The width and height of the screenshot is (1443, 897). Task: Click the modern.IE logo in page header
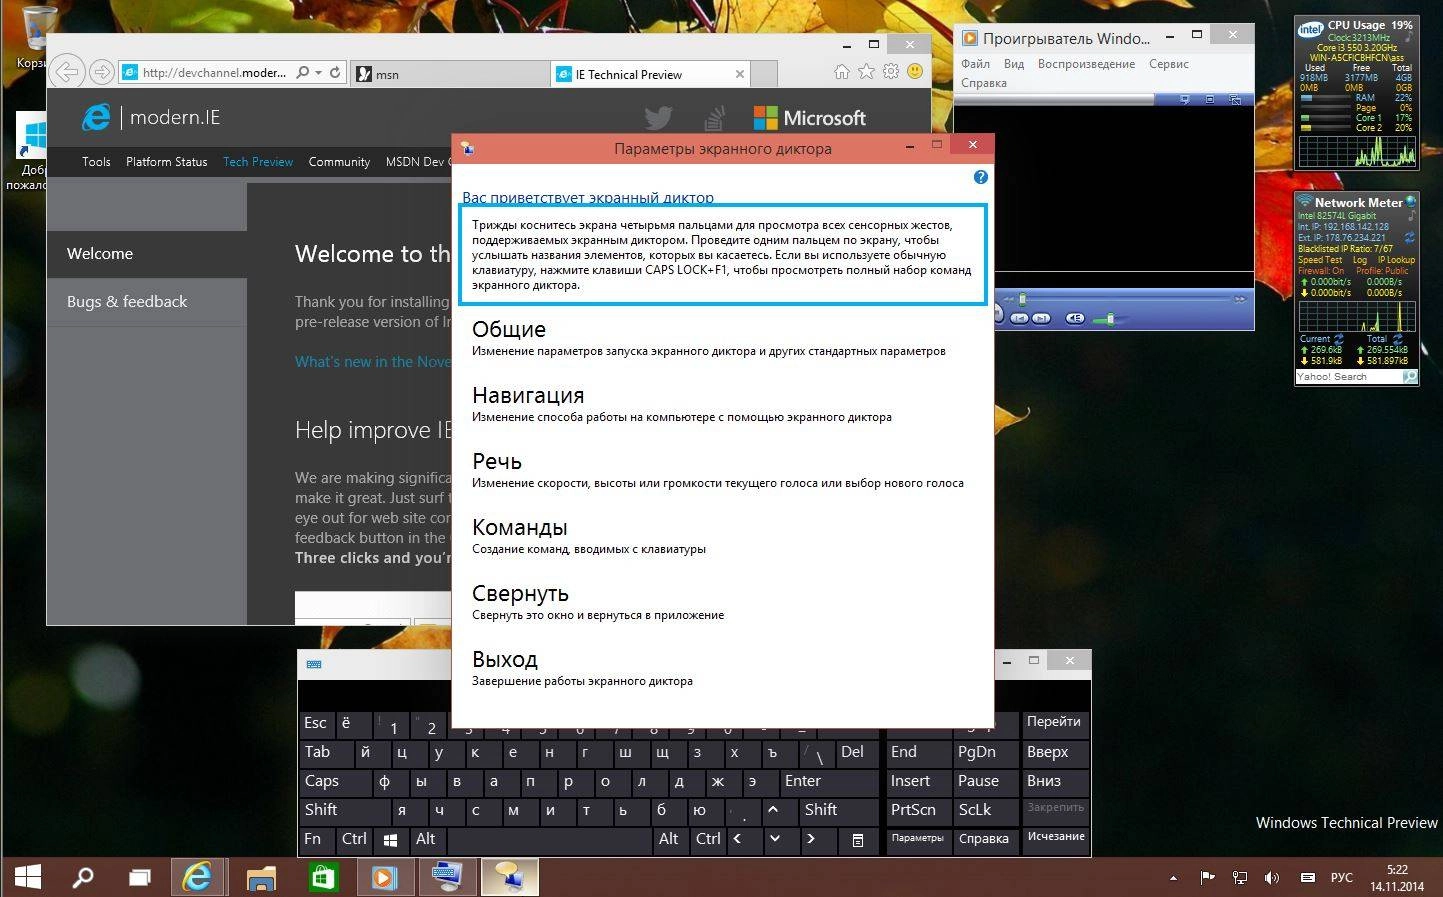[x=151, y=117]
